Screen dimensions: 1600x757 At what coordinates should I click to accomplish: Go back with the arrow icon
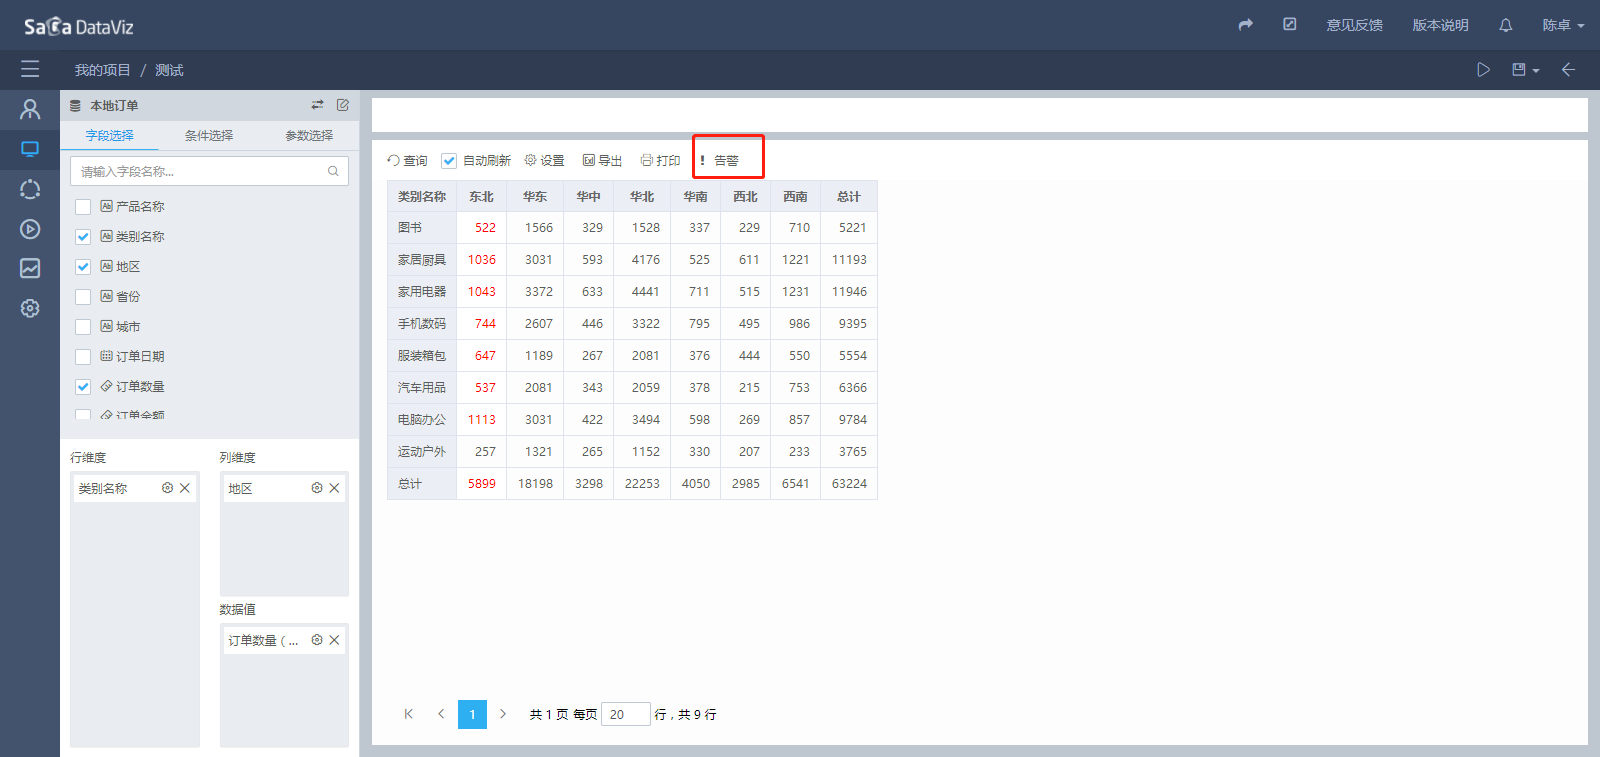[1568, 69]
